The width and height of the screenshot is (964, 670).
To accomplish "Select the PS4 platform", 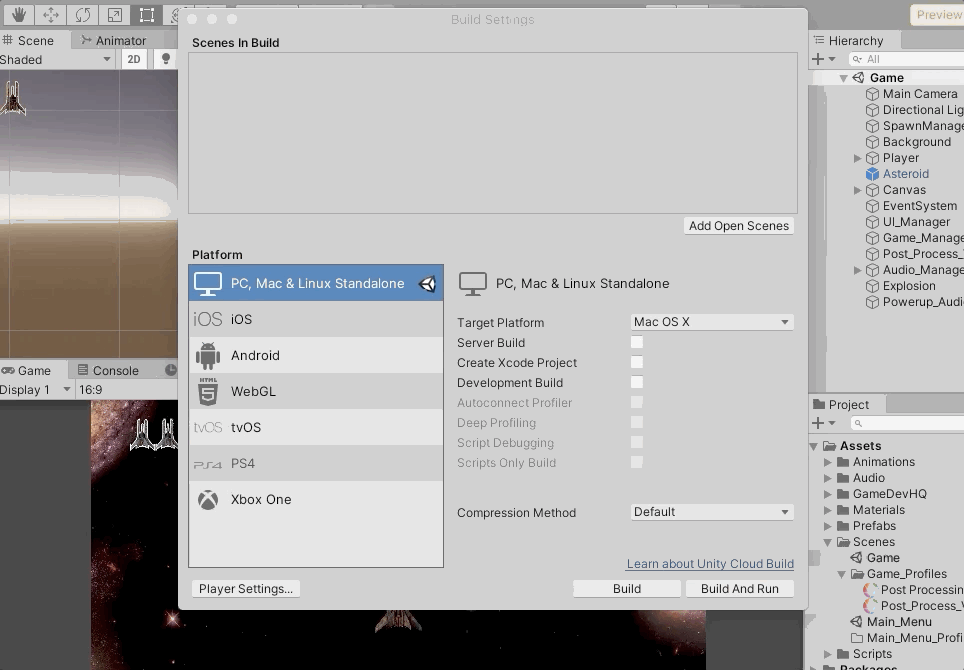I will click(x=316, y=463).
